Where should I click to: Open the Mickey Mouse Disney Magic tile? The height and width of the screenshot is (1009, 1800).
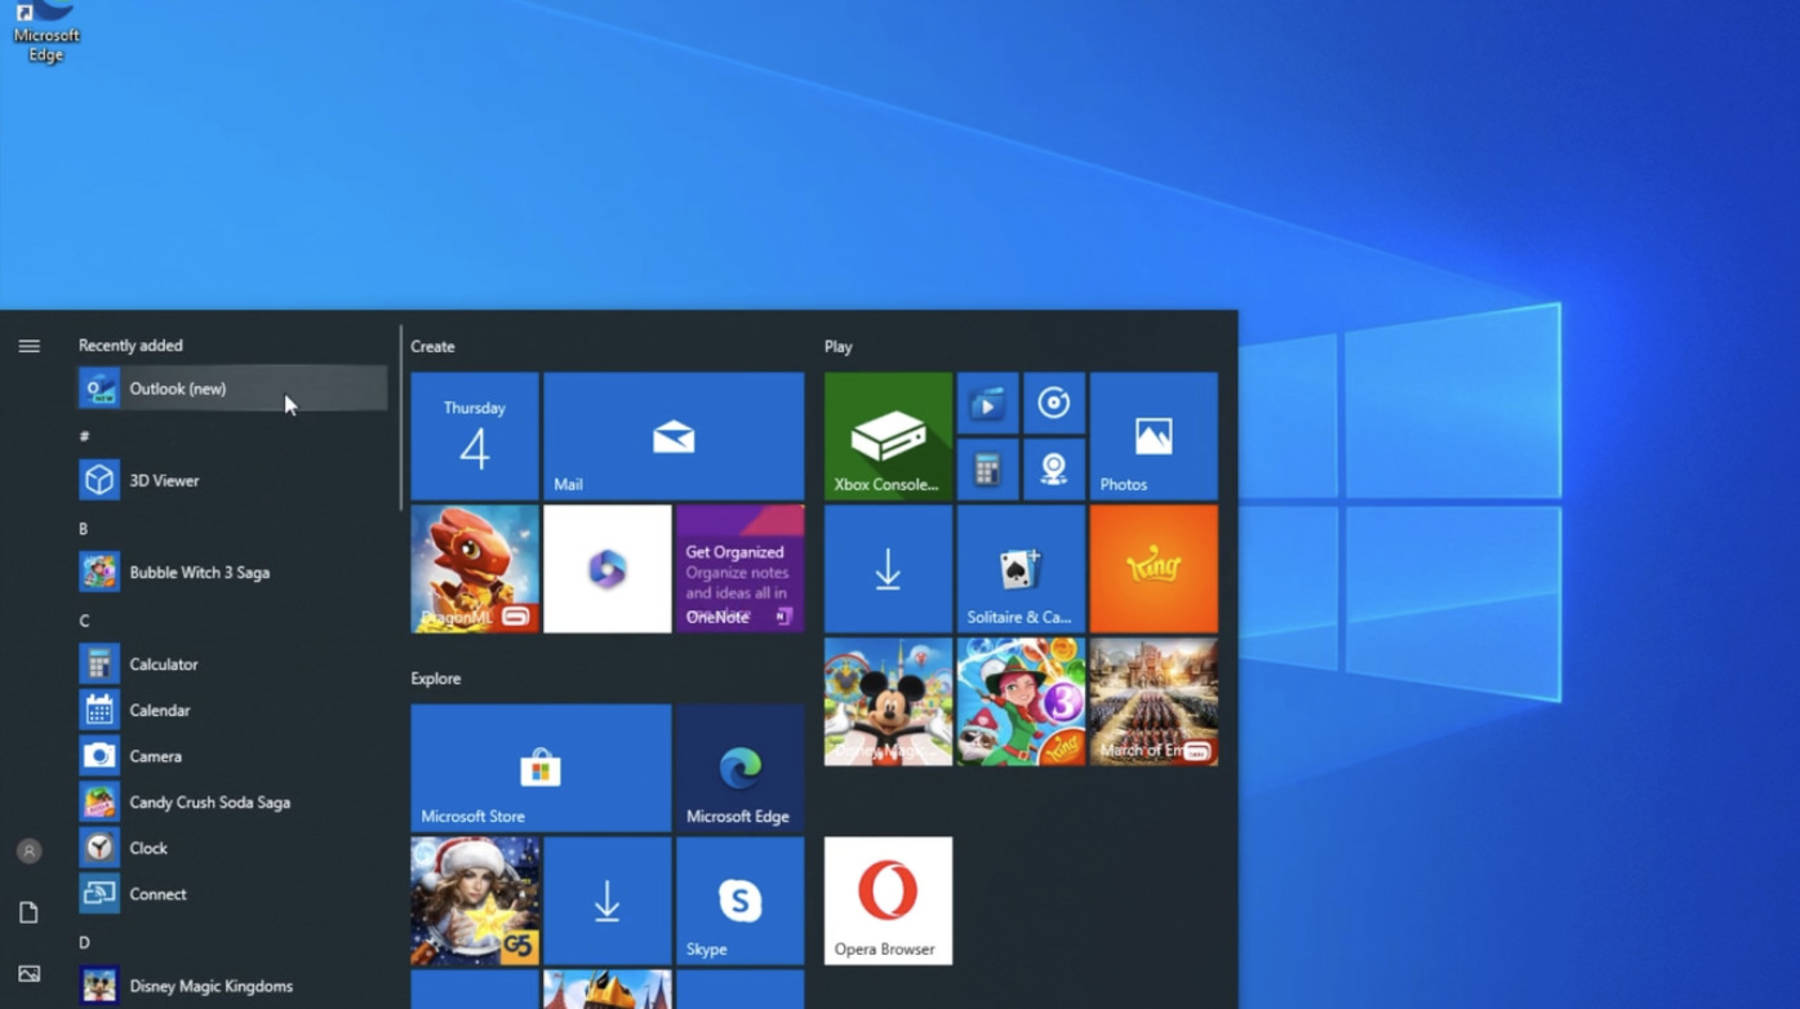click(x=888, y=702)
